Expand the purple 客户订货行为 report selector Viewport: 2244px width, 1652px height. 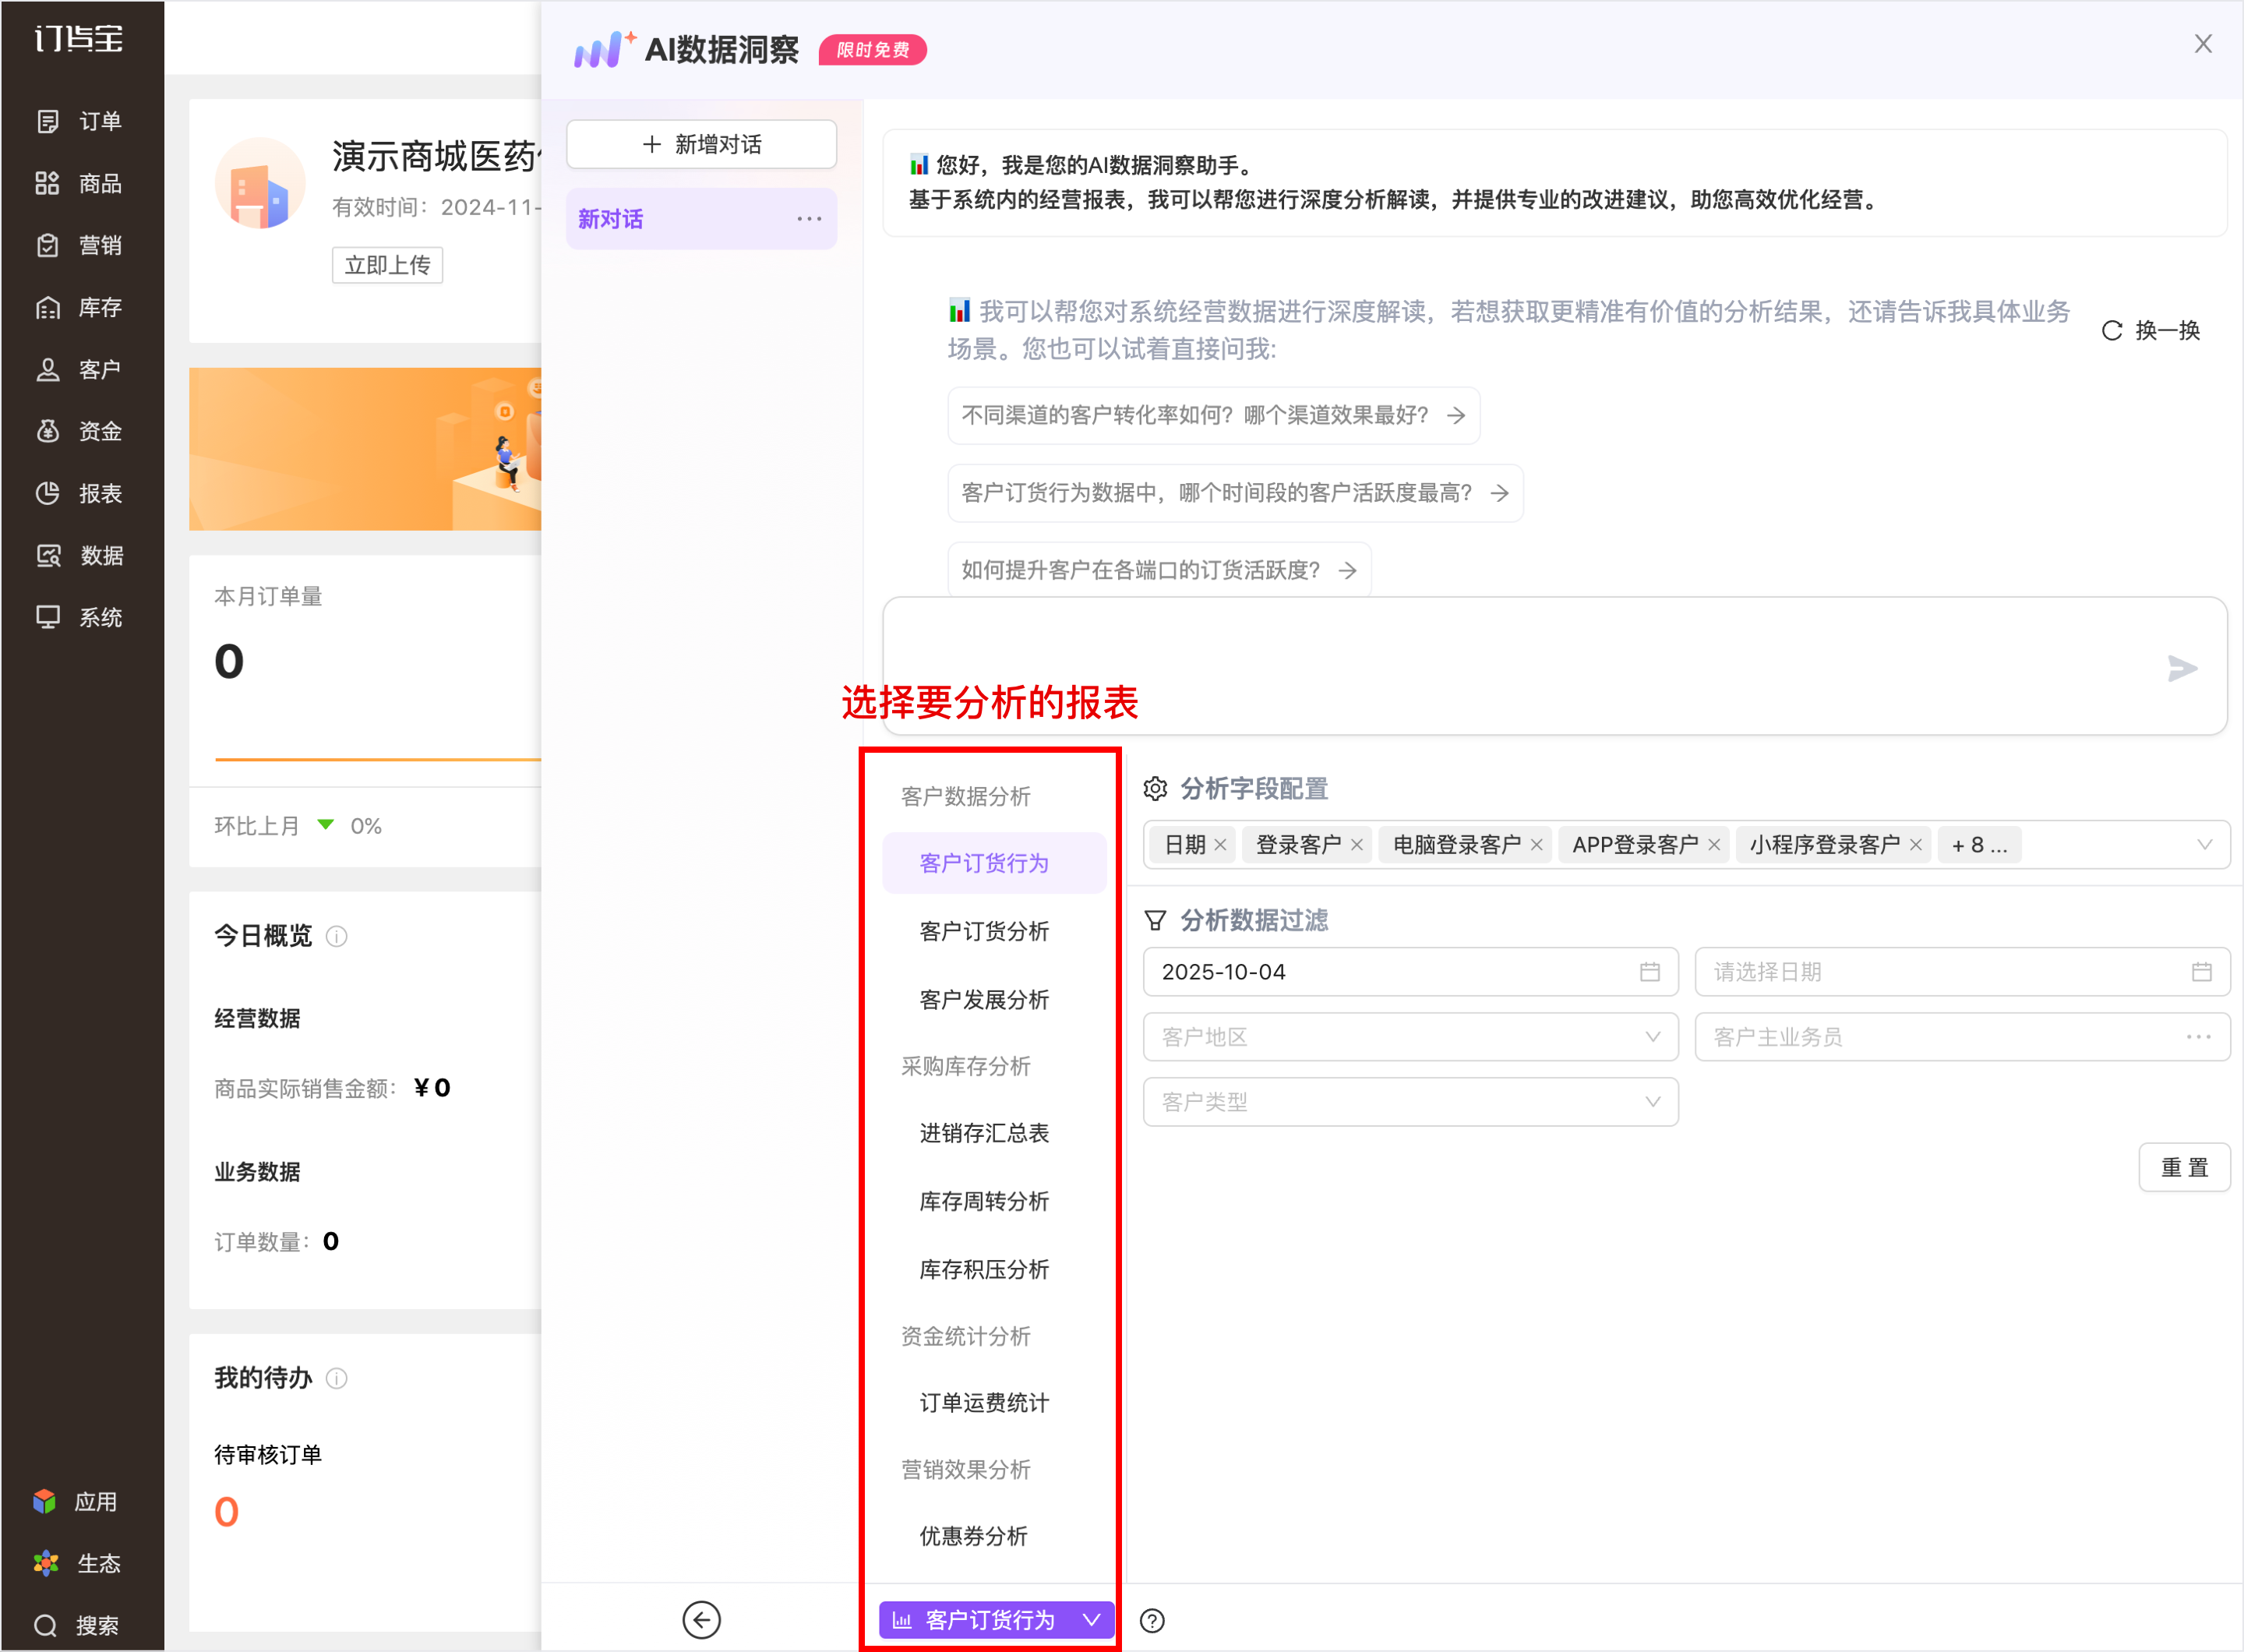pyautogui.click(x=996, y=1619)
